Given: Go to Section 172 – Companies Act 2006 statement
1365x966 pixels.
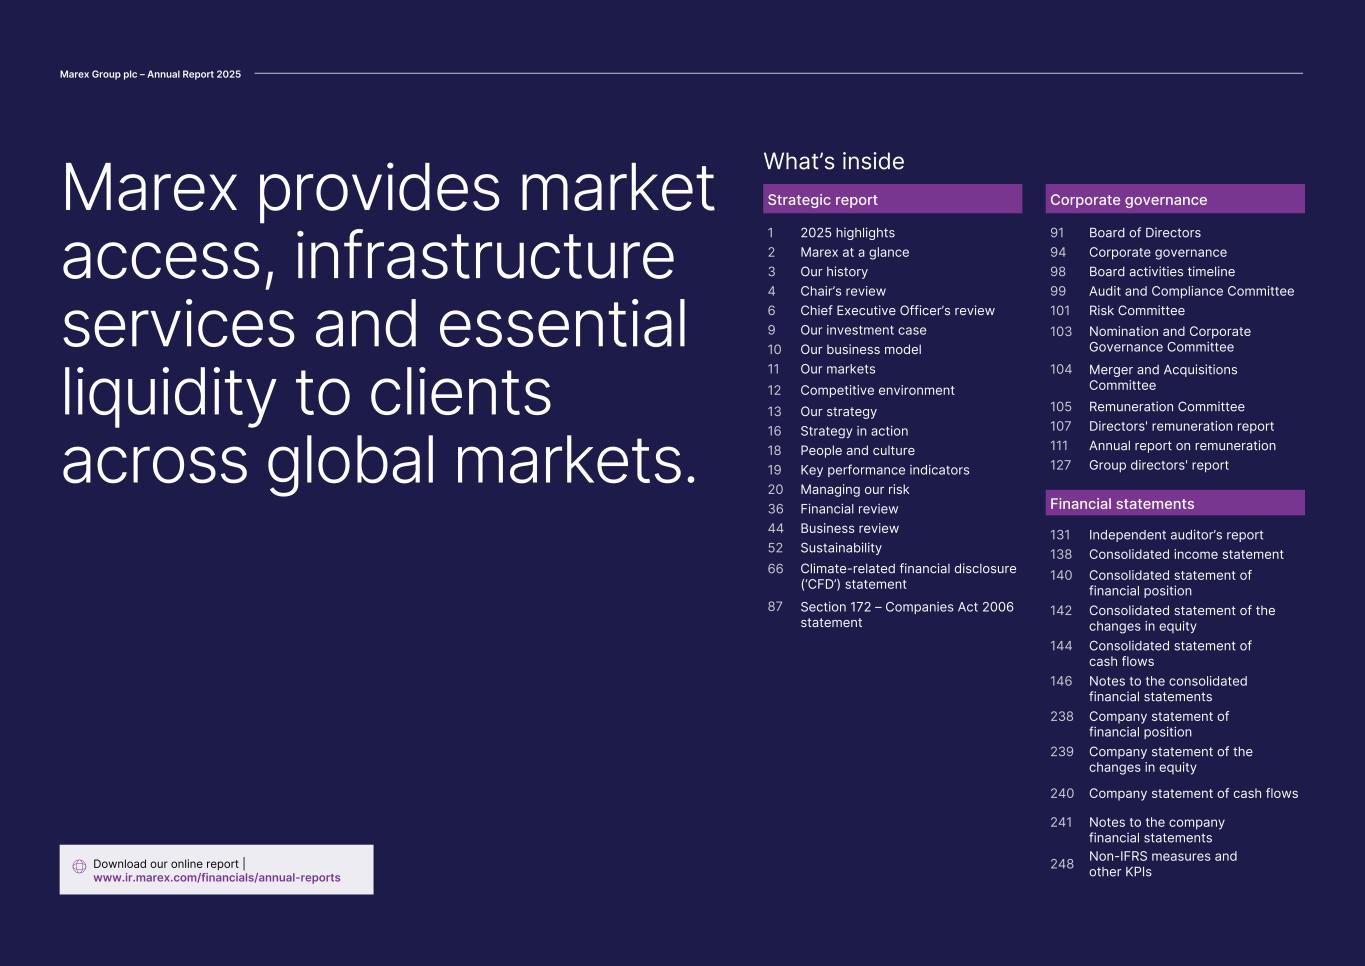Looking at the screenshot, I should [x=906, y=615].
